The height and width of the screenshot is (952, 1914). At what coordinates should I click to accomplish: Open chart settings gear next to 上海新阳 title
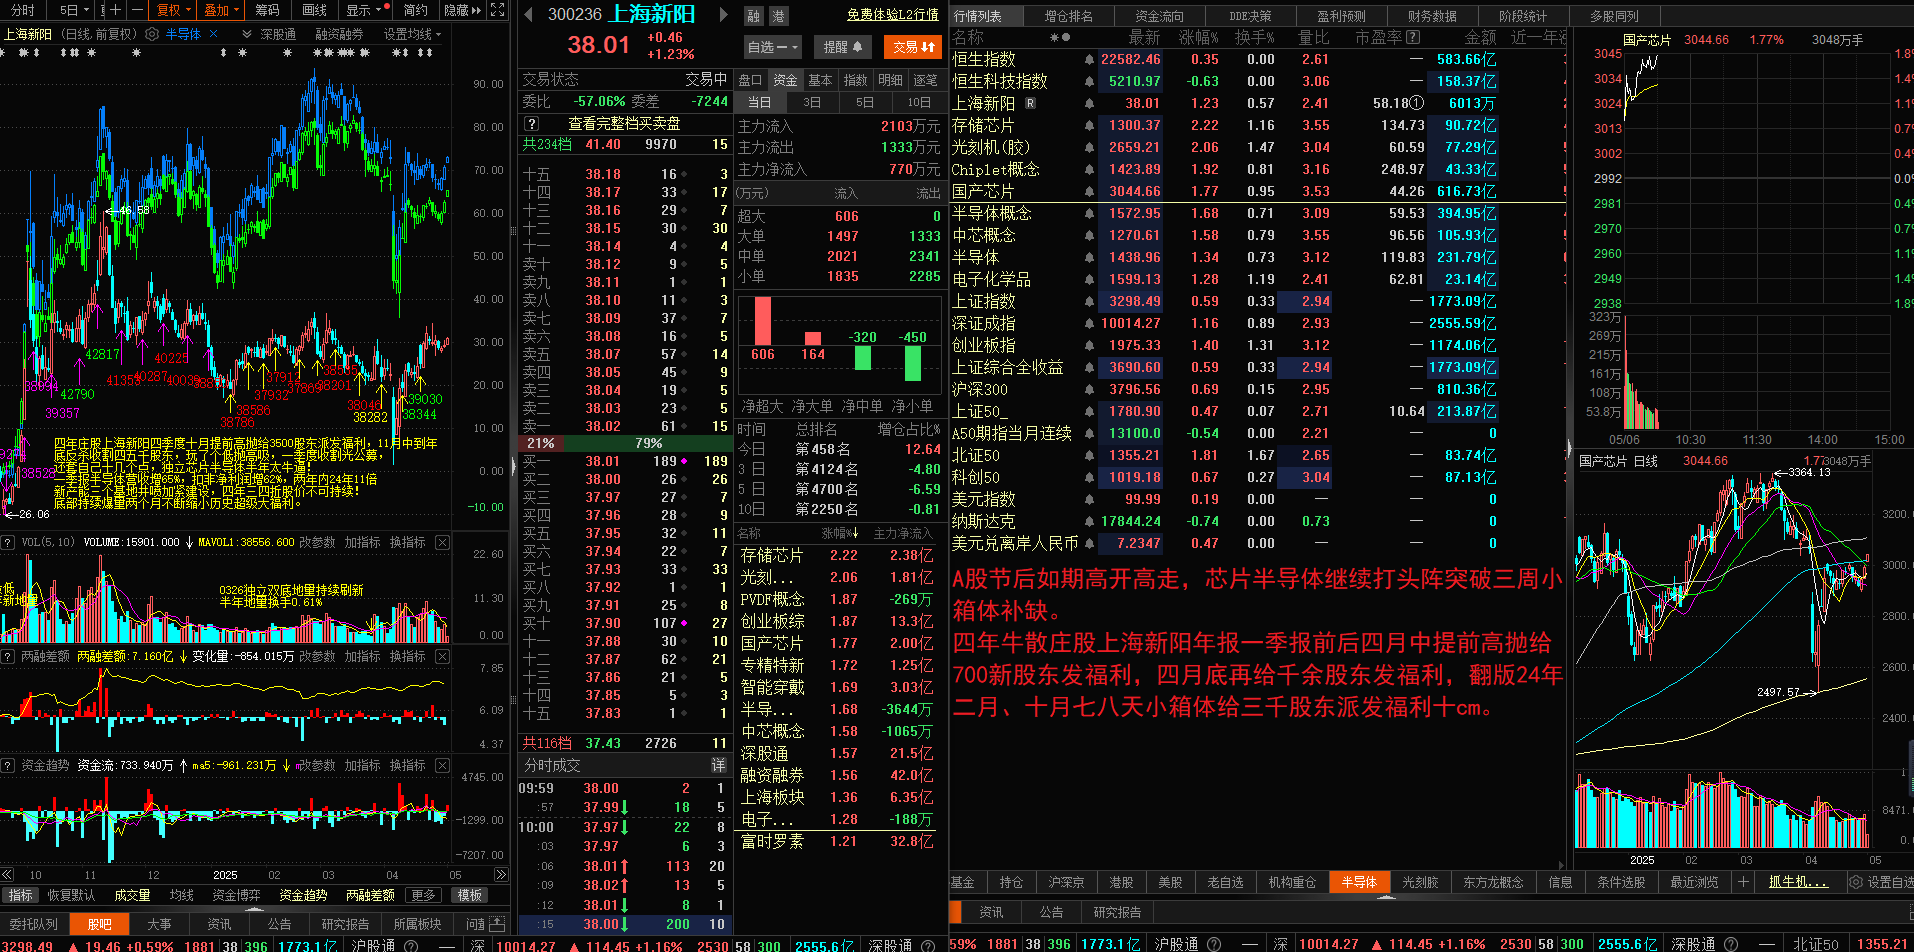click(152, 34)
